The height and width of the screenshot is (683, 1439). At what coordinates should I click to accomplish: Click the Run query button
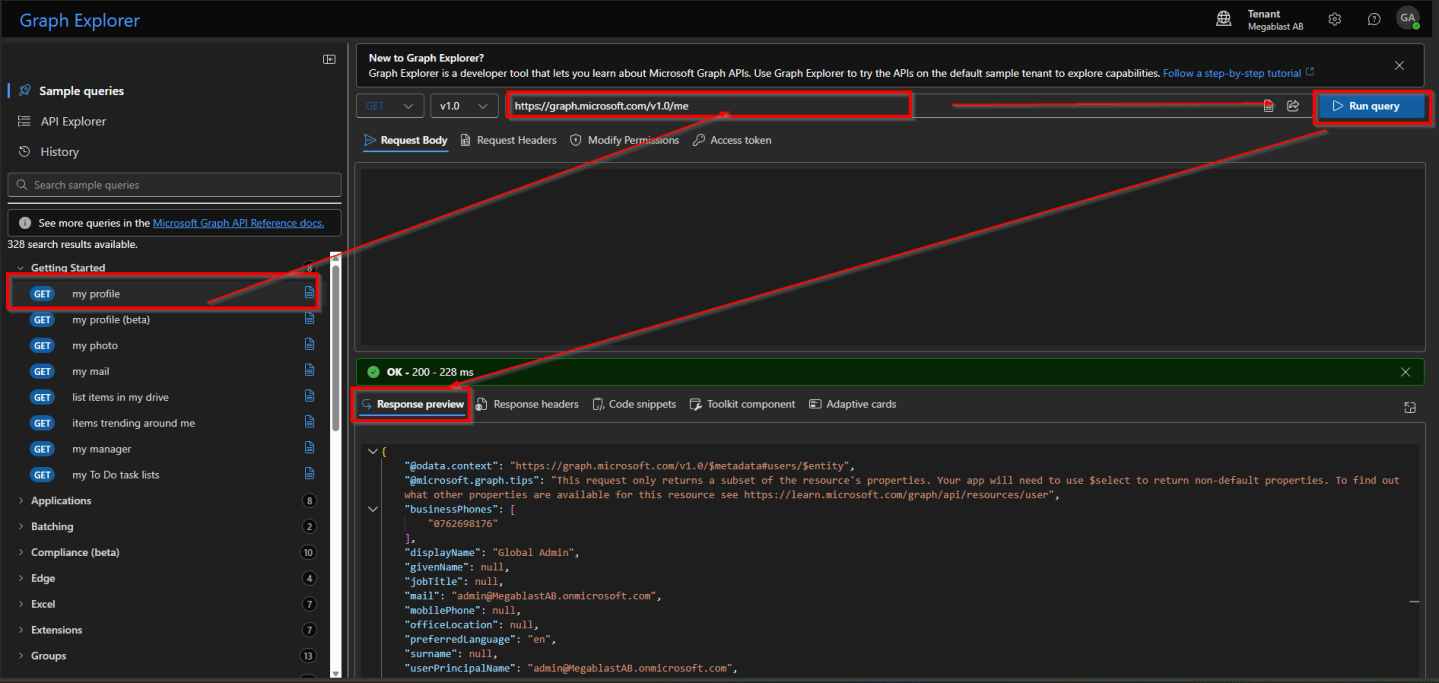pos(1371,105)
